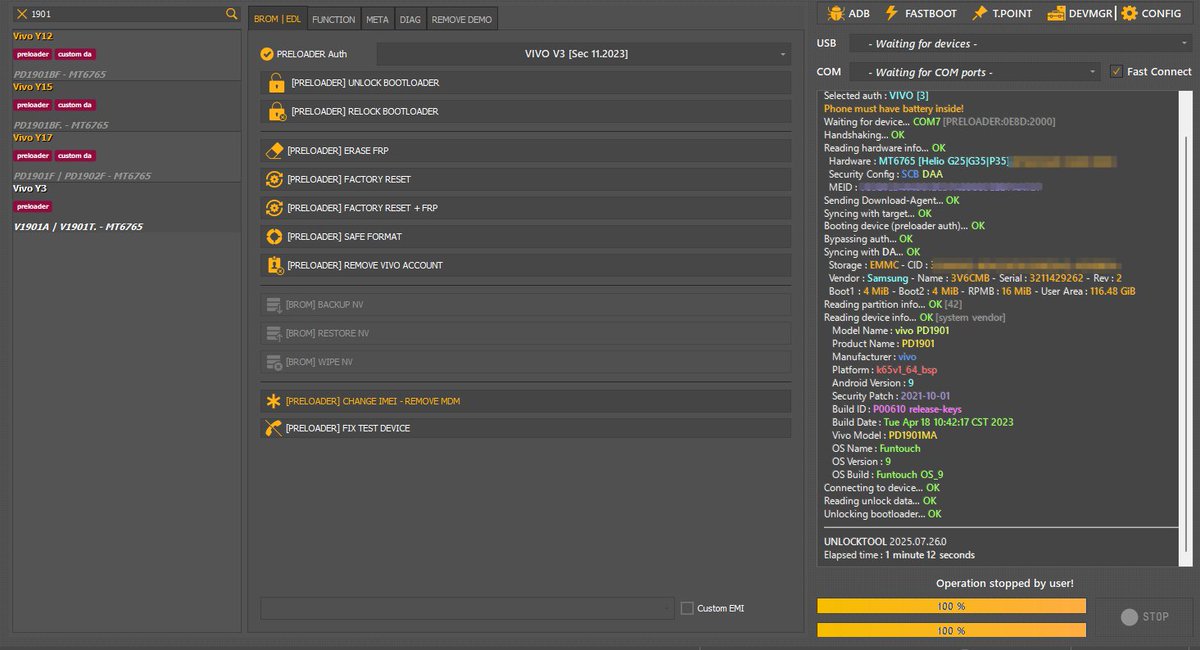Click the model search input field

[x=125, y=14]
